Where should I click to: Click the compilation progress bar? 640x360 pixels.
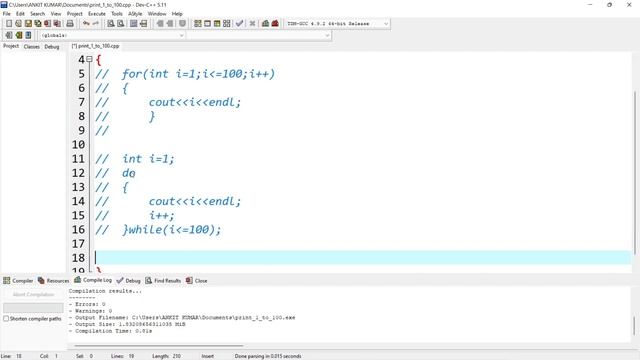coord(33,307)
